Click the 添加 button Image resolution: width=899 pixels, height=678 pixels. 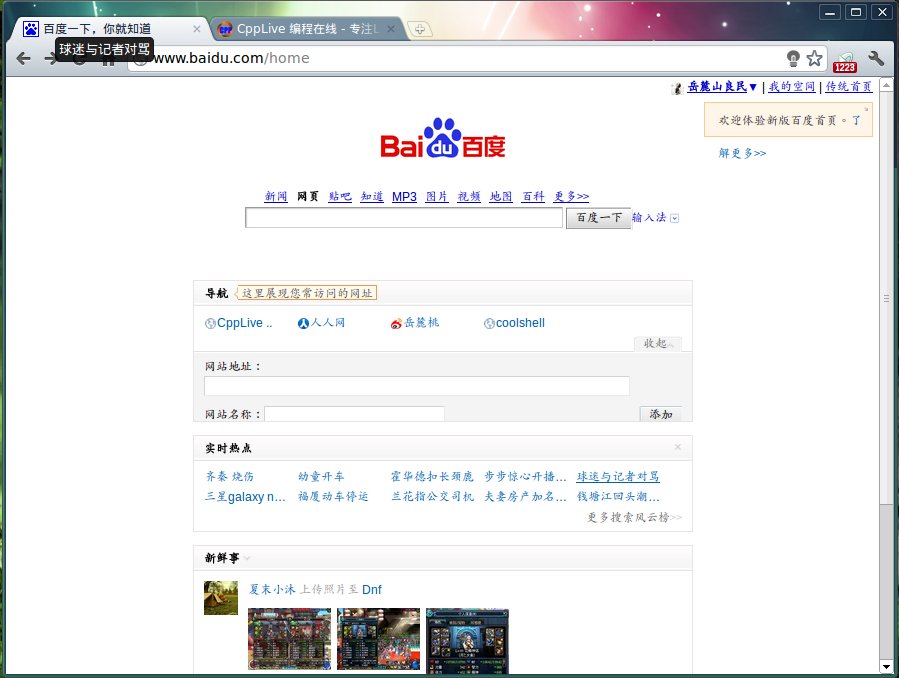(660, 414)
